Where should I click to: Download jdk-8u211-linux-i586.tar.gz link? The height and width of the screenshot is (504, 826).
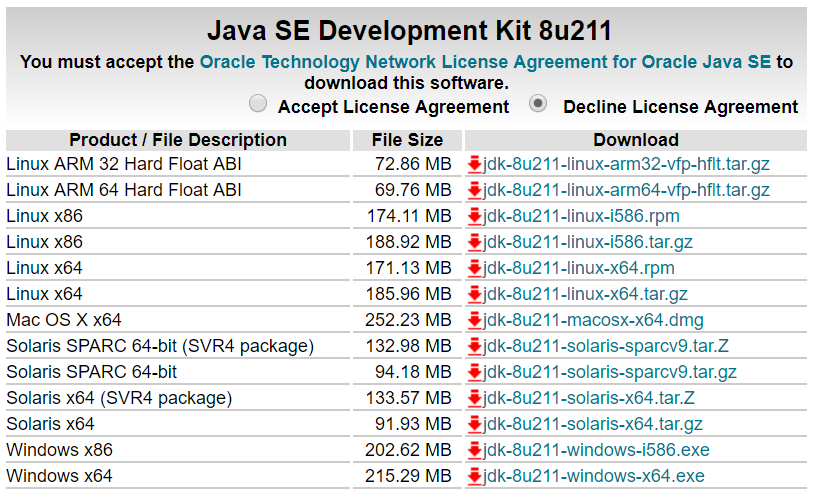coord(587,242)
